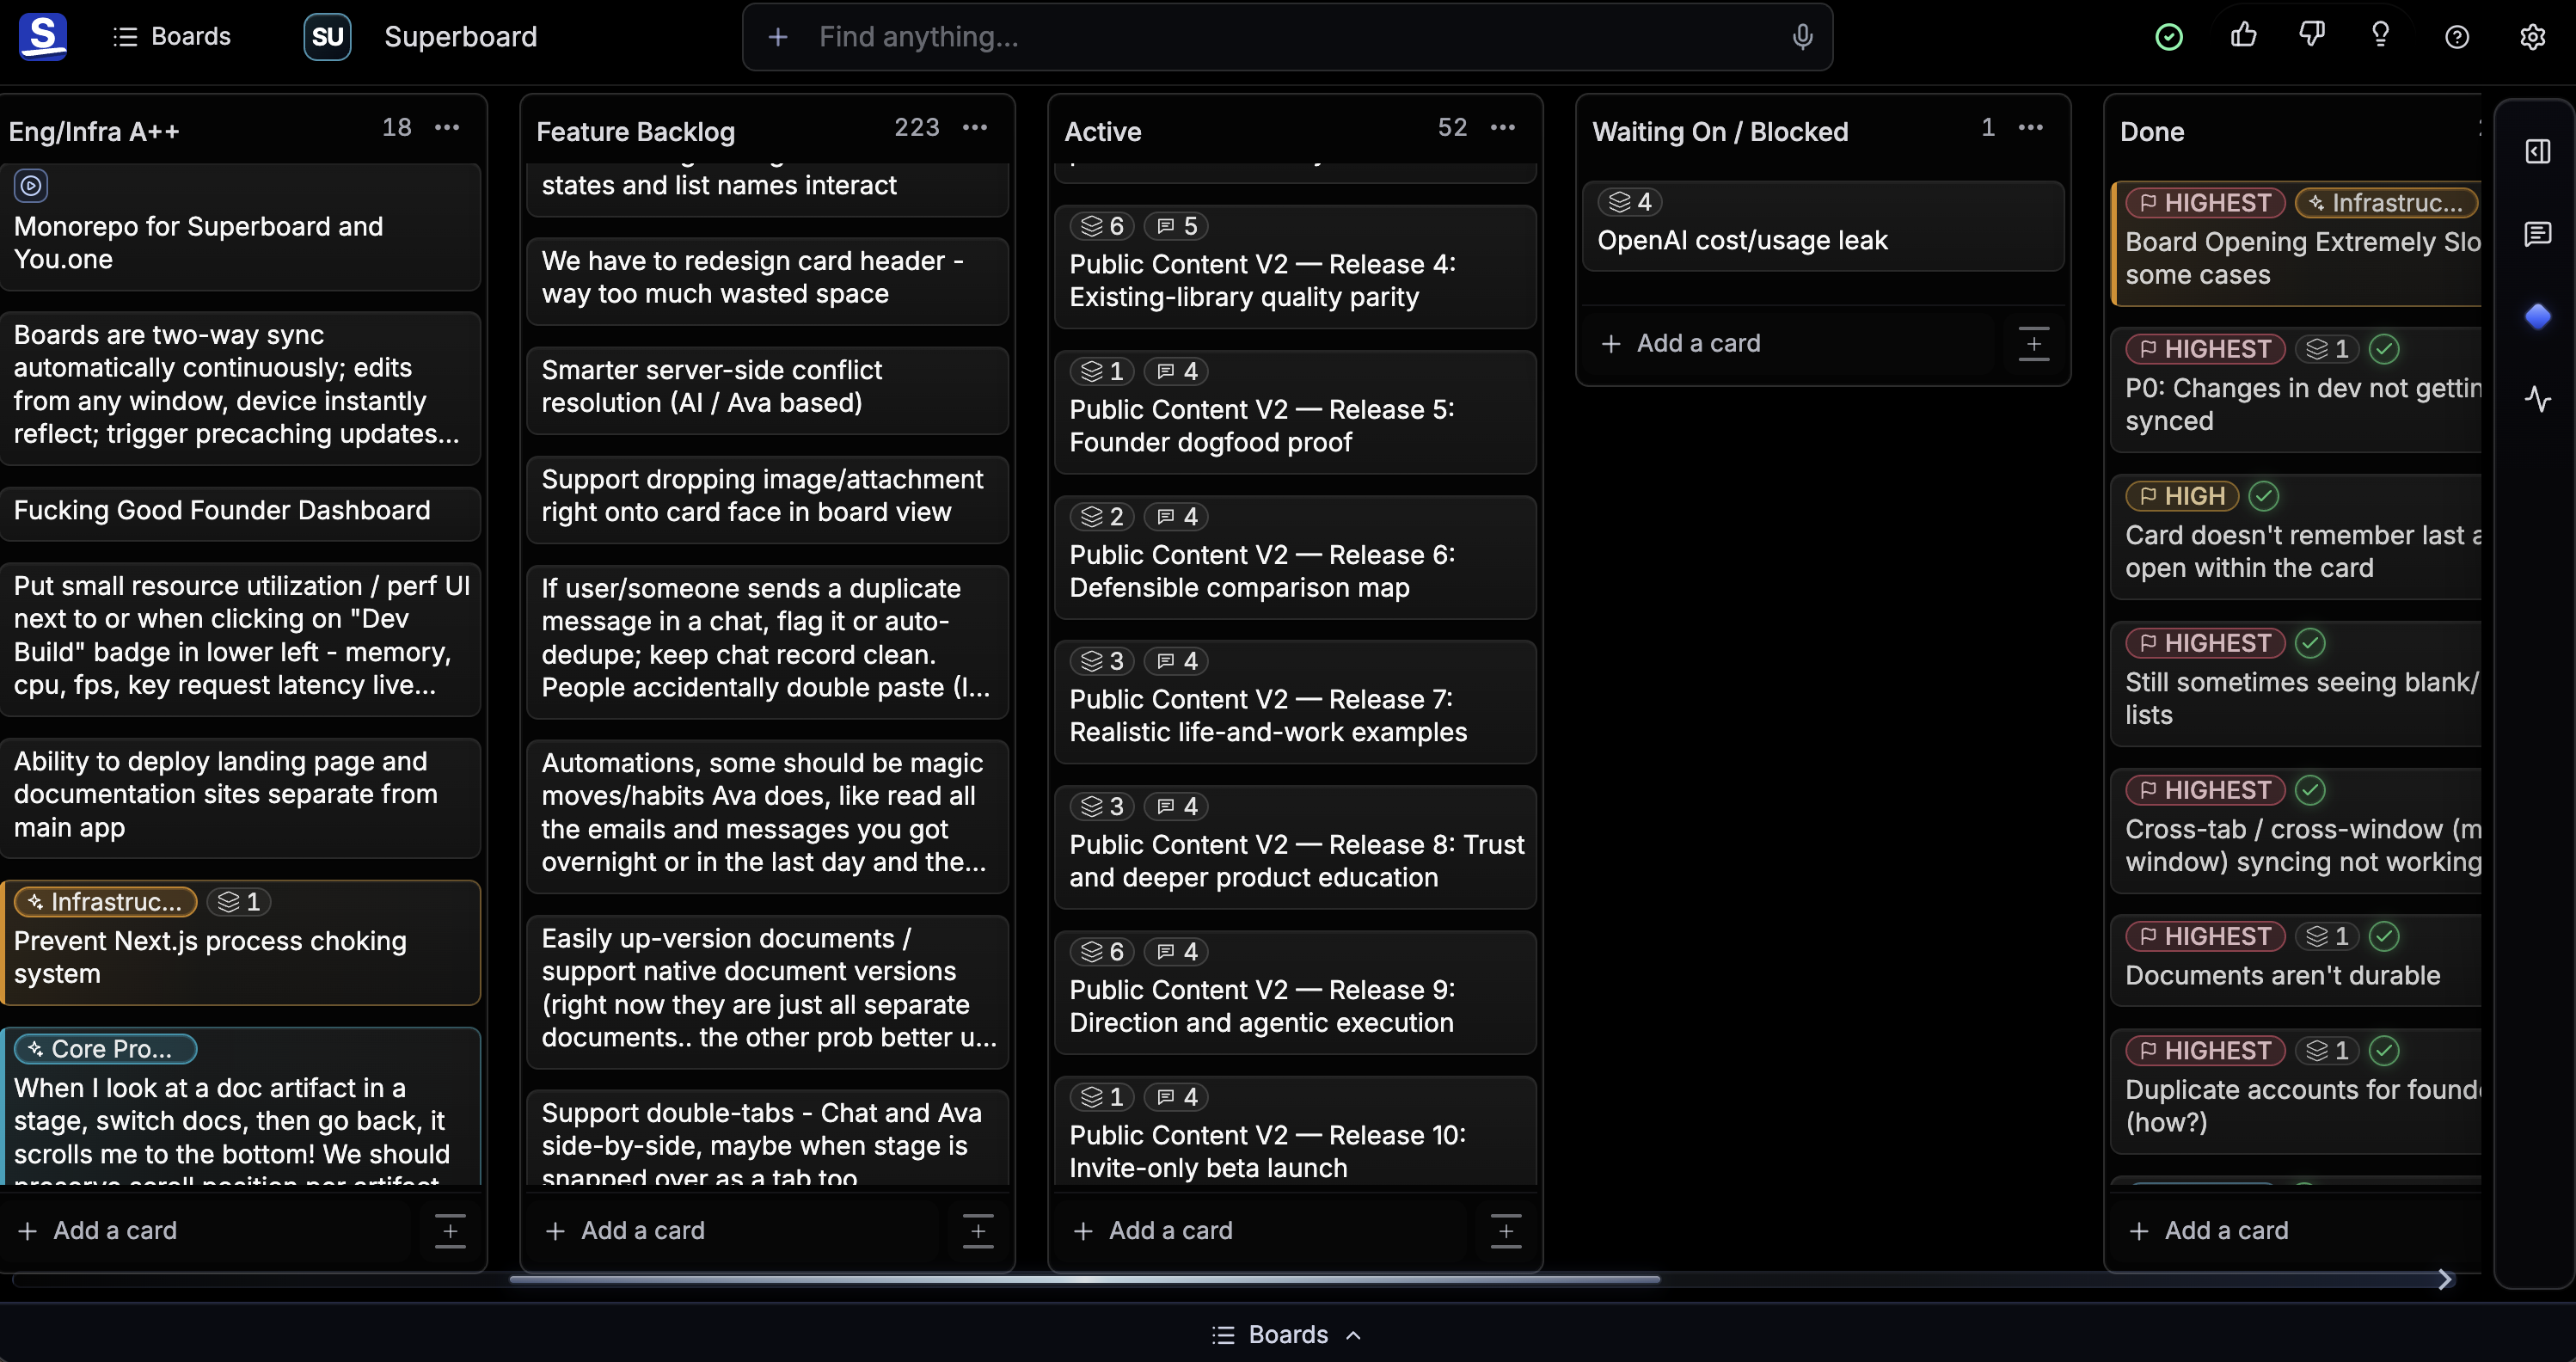The height and width of the screenshot is (1362, 2576).
Task: Click the Superboard S logo
Action: pos(43,37)
